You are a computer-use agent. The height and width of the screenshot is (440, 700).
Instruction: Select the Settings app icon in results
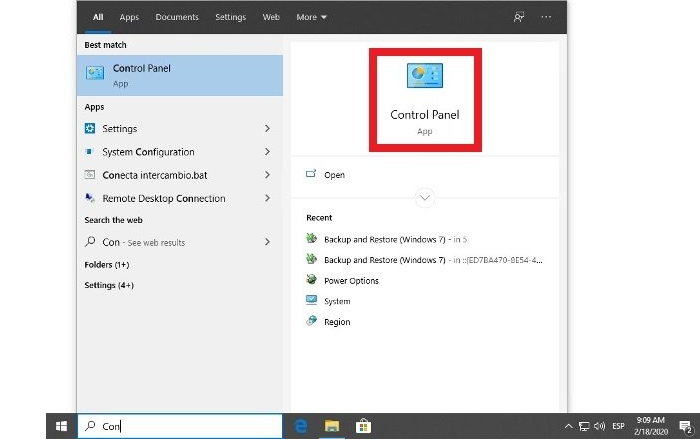click(90, 129)
